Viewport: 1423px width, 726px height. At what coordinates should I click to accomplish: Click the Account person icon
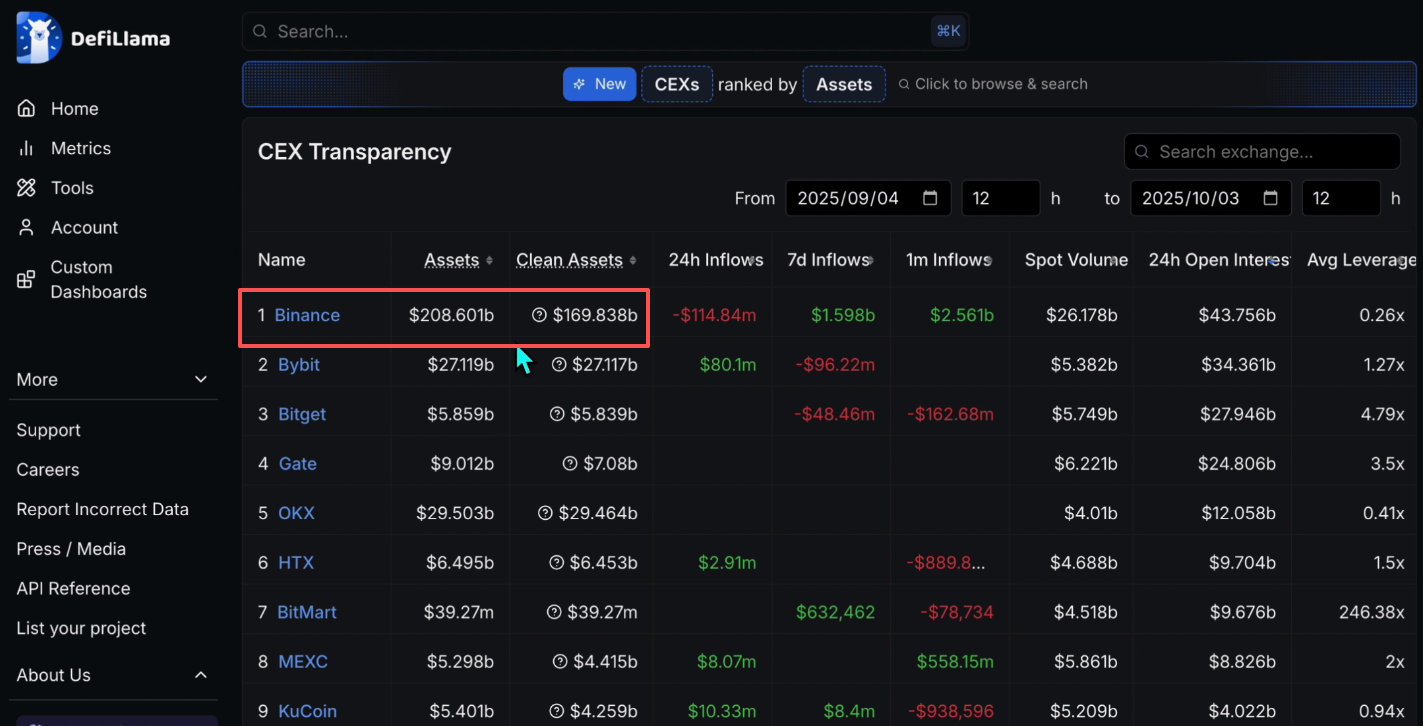coord(27,228)
